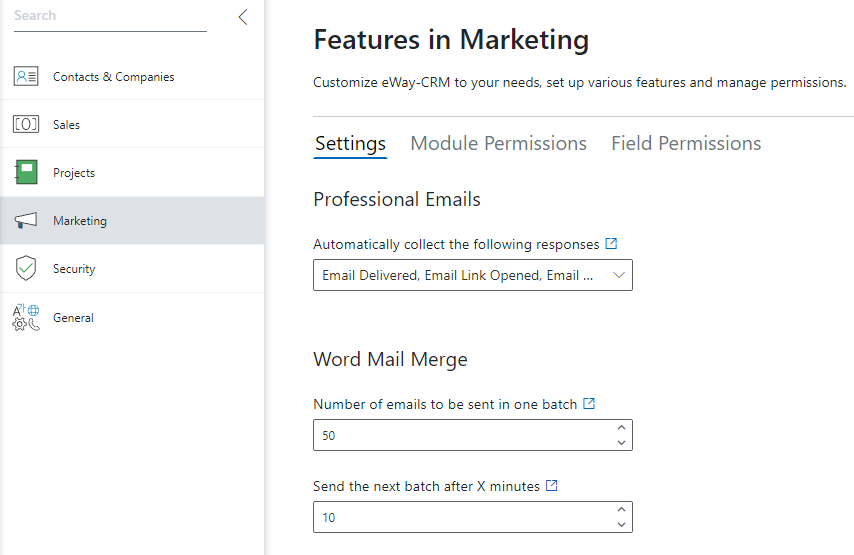This screenshot has height=555, width=854.
Task: Decrease emails per batch with down arrow
Action: (621, 443)
